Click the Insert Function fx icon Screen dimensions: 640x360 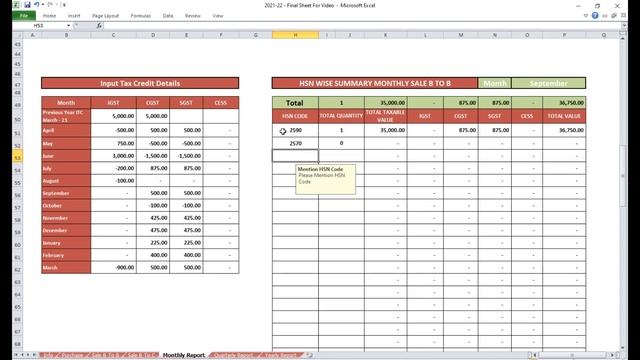99,25
